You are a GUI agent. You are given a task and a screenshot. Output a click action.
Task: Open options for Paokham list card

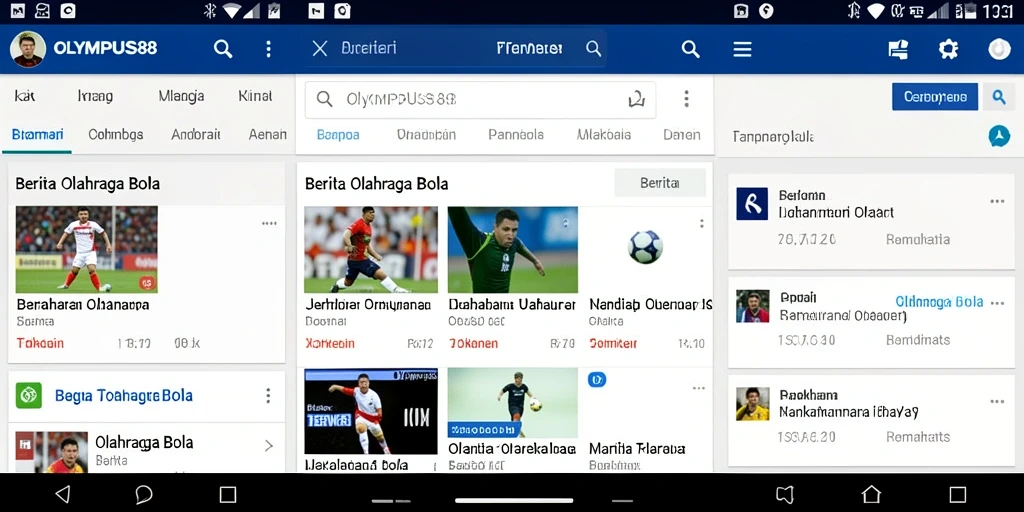pos(997,402)
